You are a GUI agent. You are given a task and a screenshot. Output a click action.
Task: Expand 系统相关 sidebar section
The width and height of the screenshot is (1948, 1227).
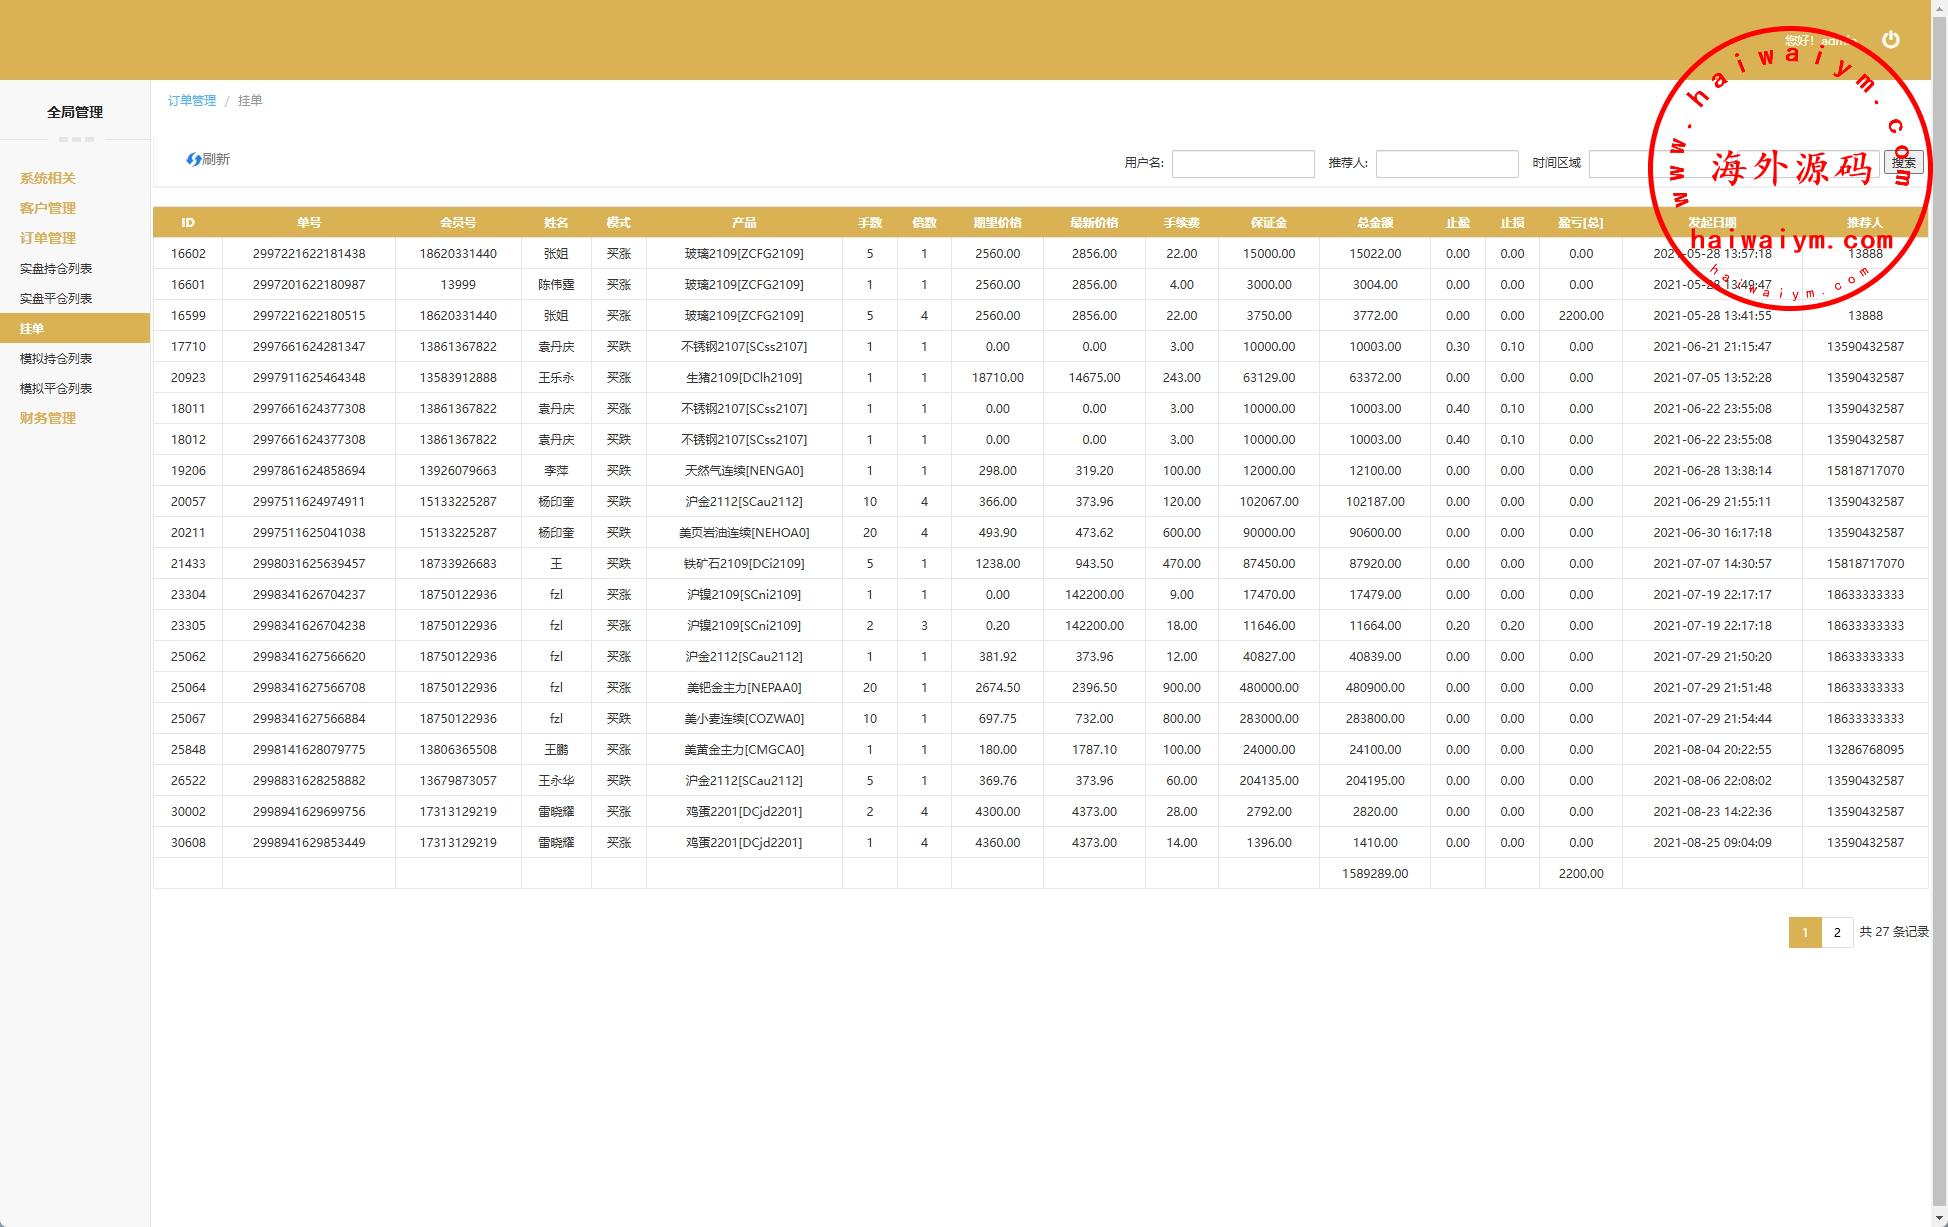48,178
